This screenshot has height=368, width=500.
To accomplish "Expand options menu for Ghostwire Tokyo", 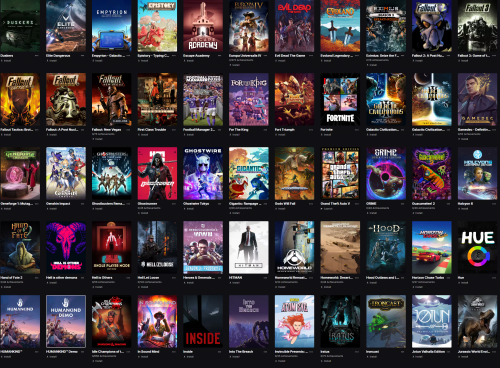I will [219, 204].
